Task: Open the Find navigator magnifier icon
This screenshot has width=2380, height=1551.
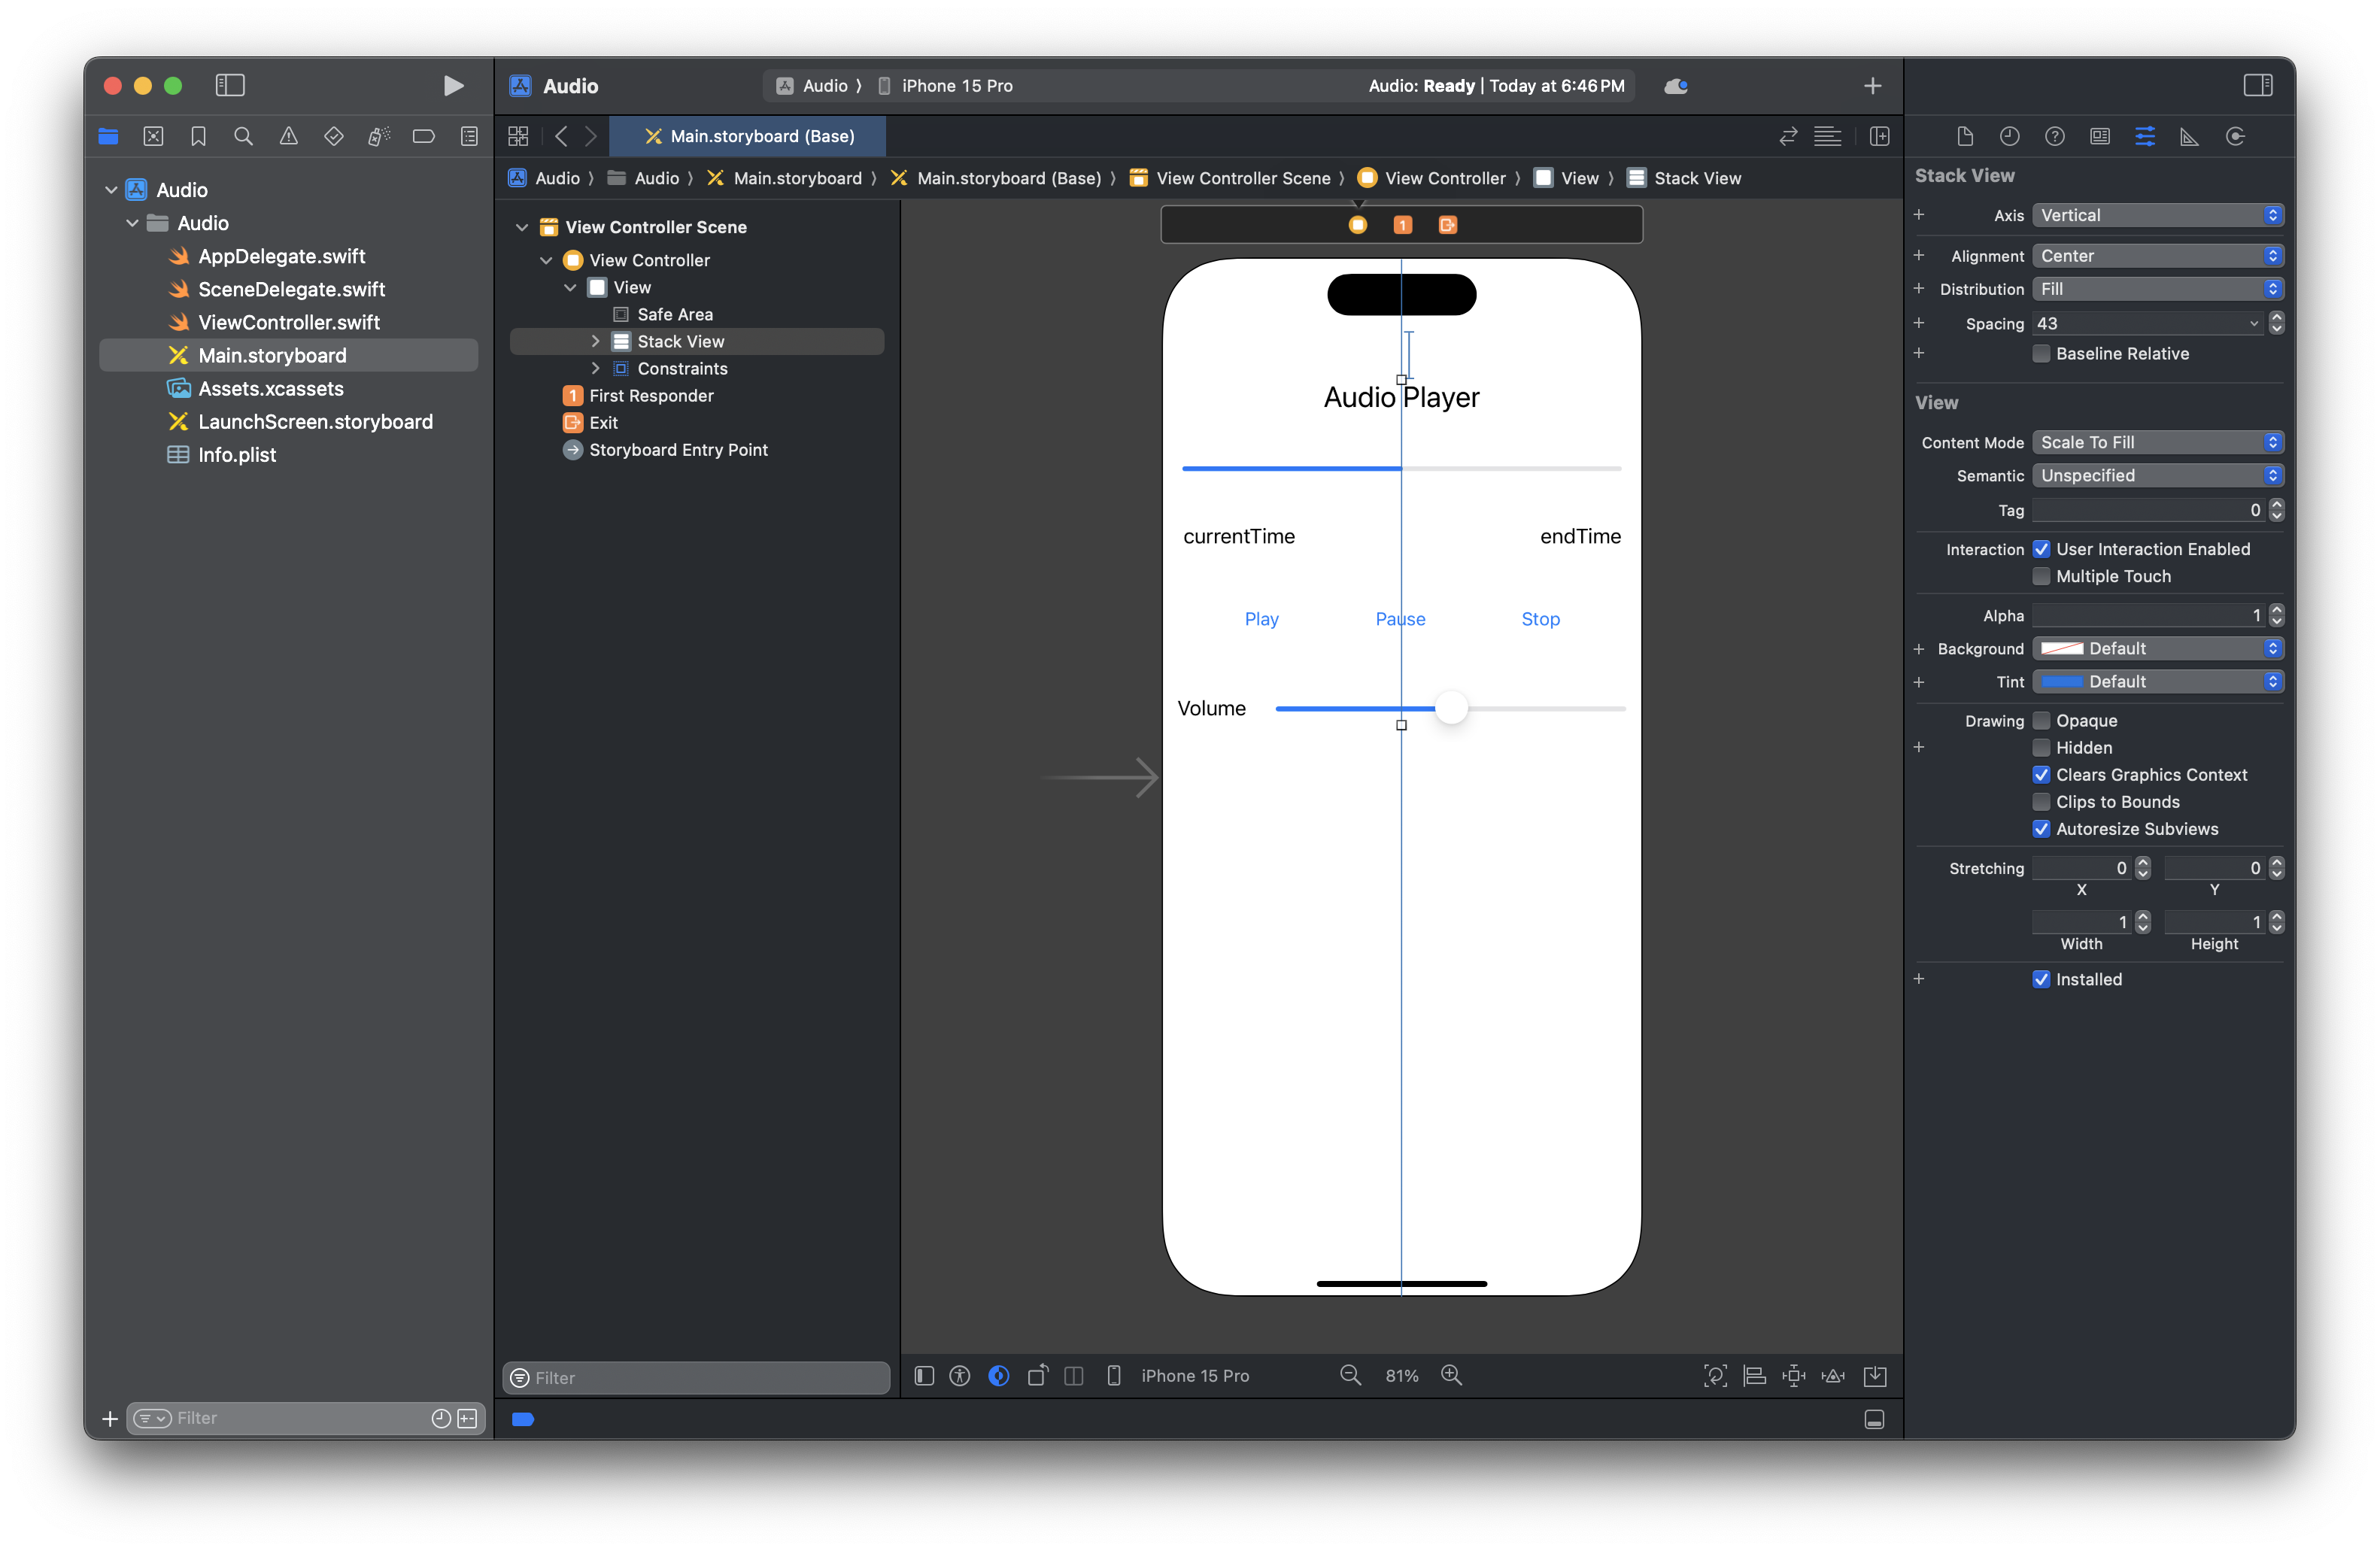Action: point(243,136)
